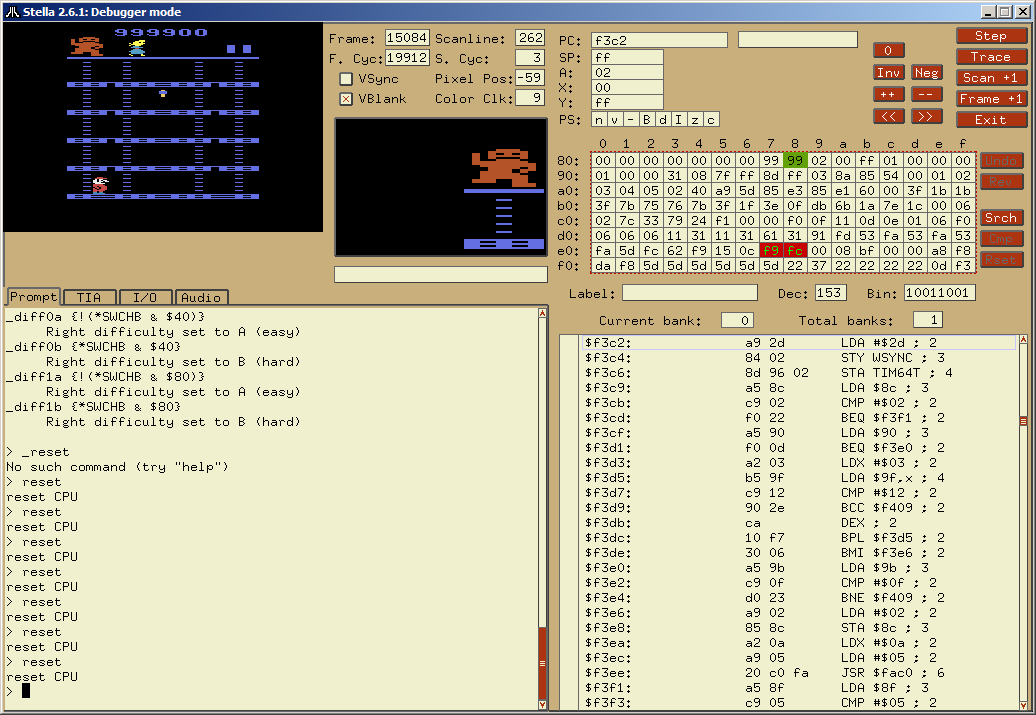Select disassembly line $f3c6 STA TIM64T
Viewport: 1036px width, 715px height.
pos(799,373)
